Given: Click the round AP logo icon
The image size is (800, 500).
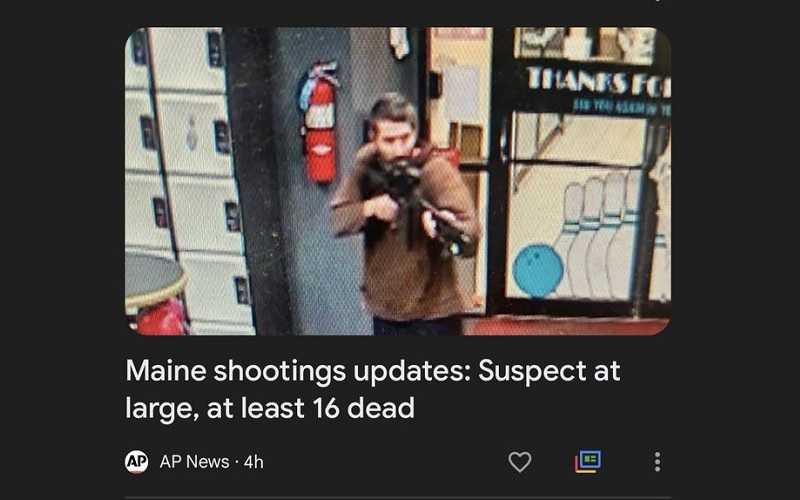Looking at the screenshot, I should coord(137,462).
